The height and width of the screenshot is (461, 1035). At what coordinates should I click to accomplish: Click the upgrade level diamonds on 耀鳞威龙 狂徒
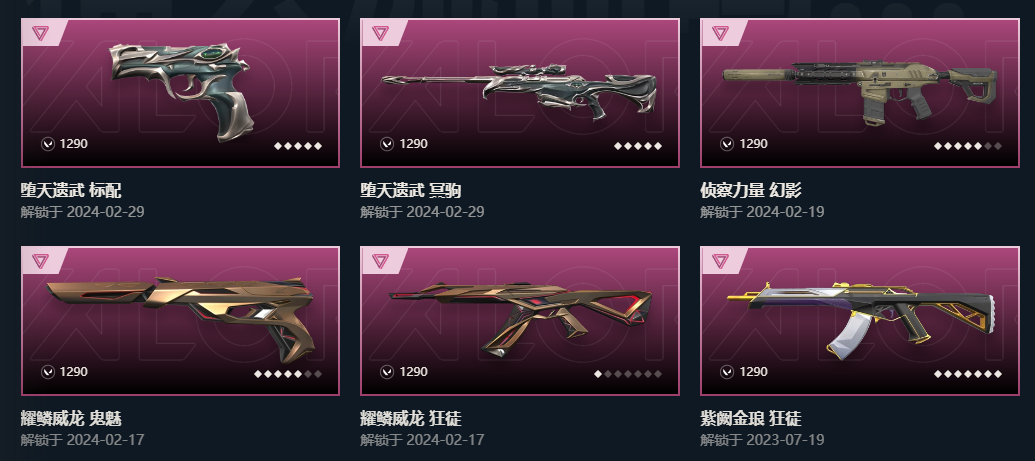coord(628,374)
